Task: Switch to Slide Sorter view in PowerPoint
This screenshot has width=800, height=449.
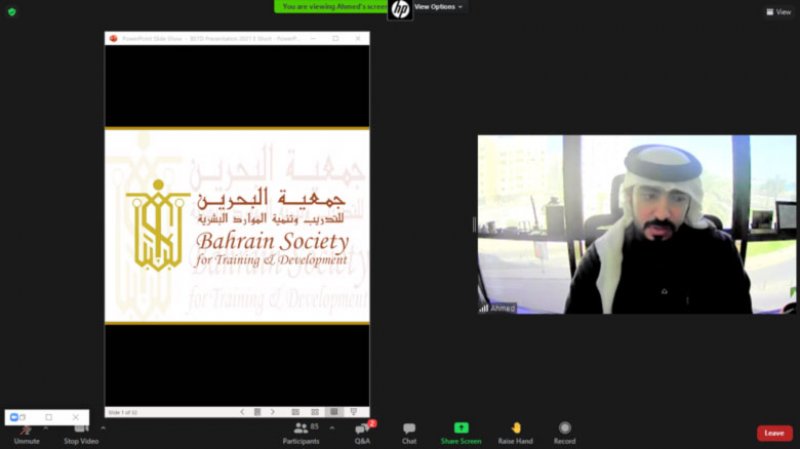Action: pos(315,412)
